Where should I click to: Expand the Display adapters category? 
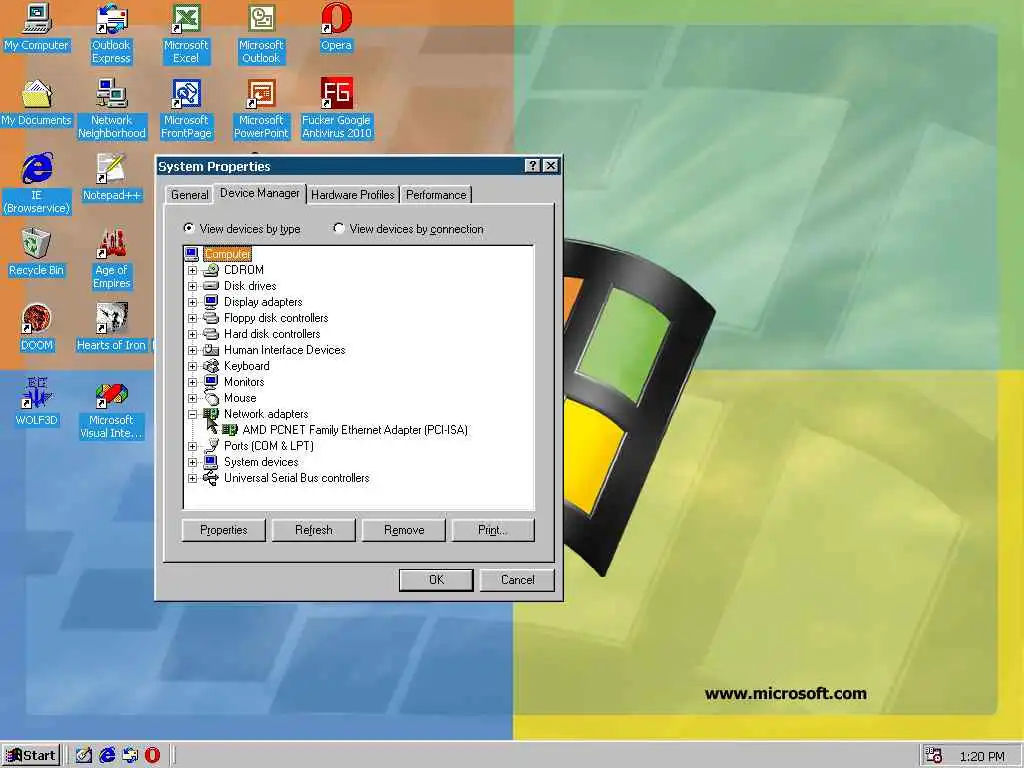192,302
